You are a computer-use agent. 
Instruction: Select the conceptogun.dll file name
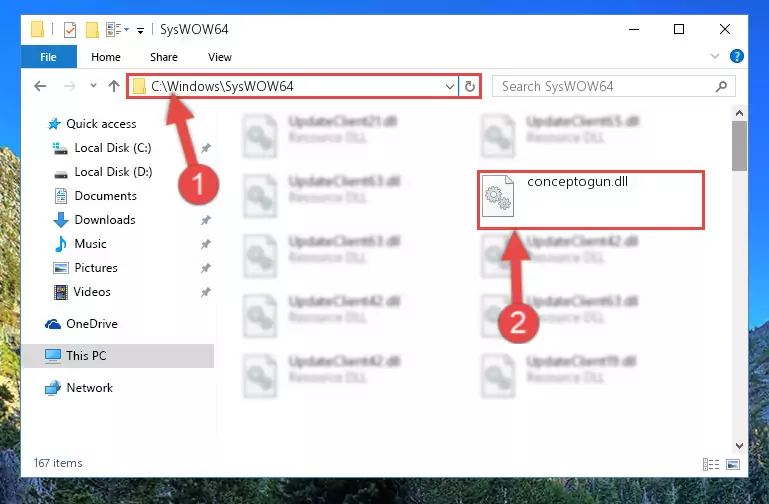pyautogui.click(x=577, y=181)
